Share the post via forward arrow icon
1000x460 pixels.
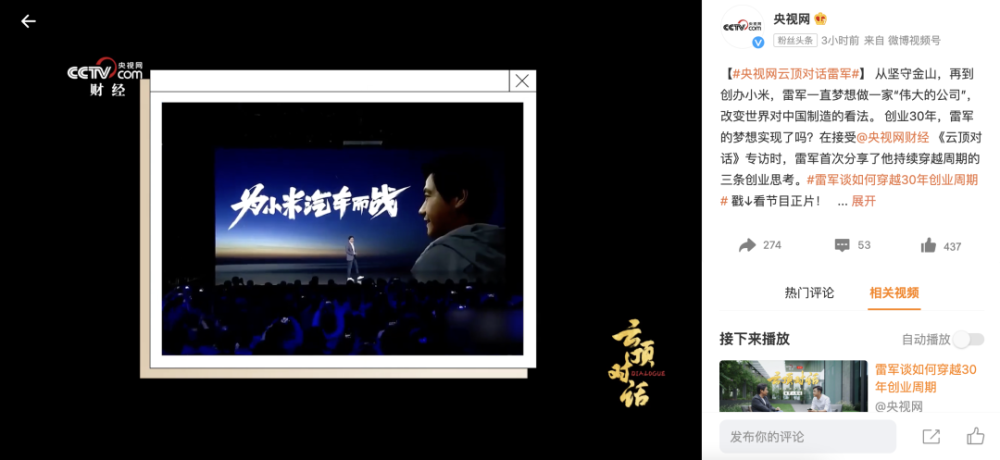[x=747, y=246]
